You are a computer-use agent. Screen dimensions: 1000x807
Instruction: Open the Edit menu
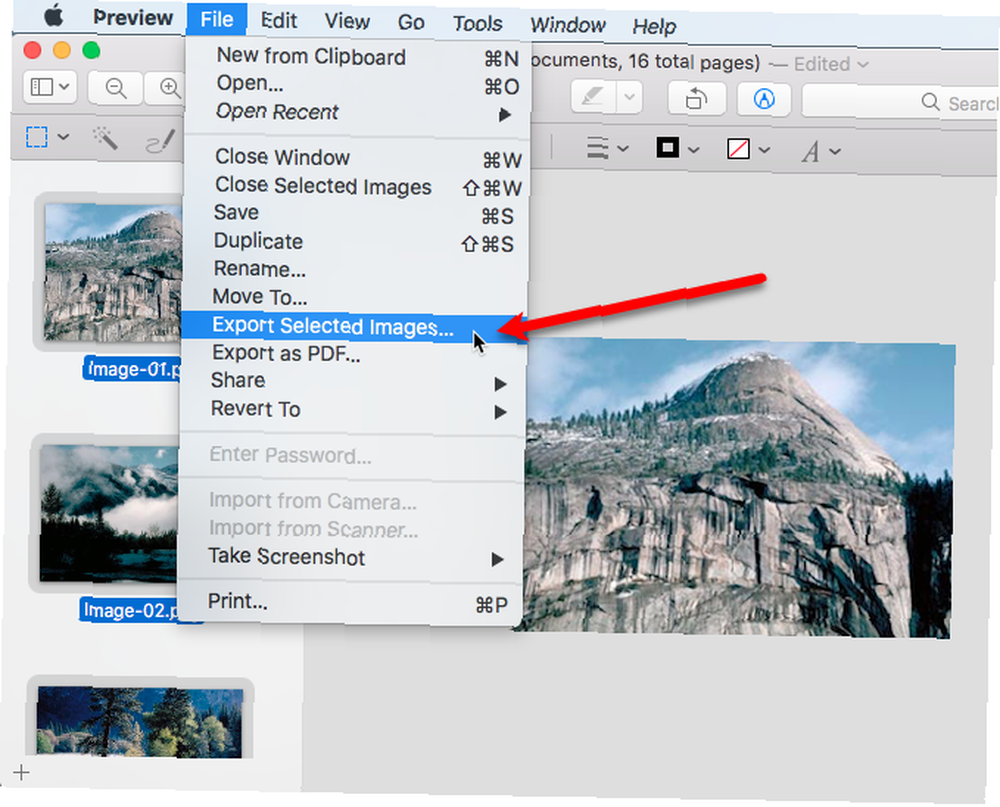pos(279,20)
